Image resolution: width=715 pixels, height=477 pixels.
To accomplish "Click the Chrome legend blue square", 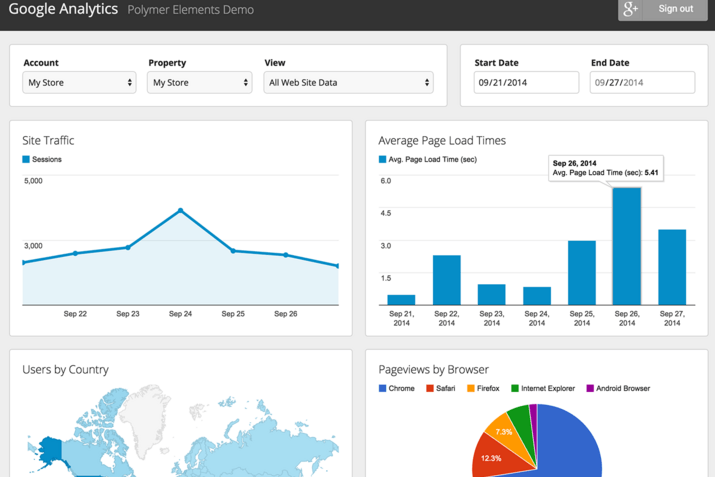I will pyautogui.click(x=382, y=388).
